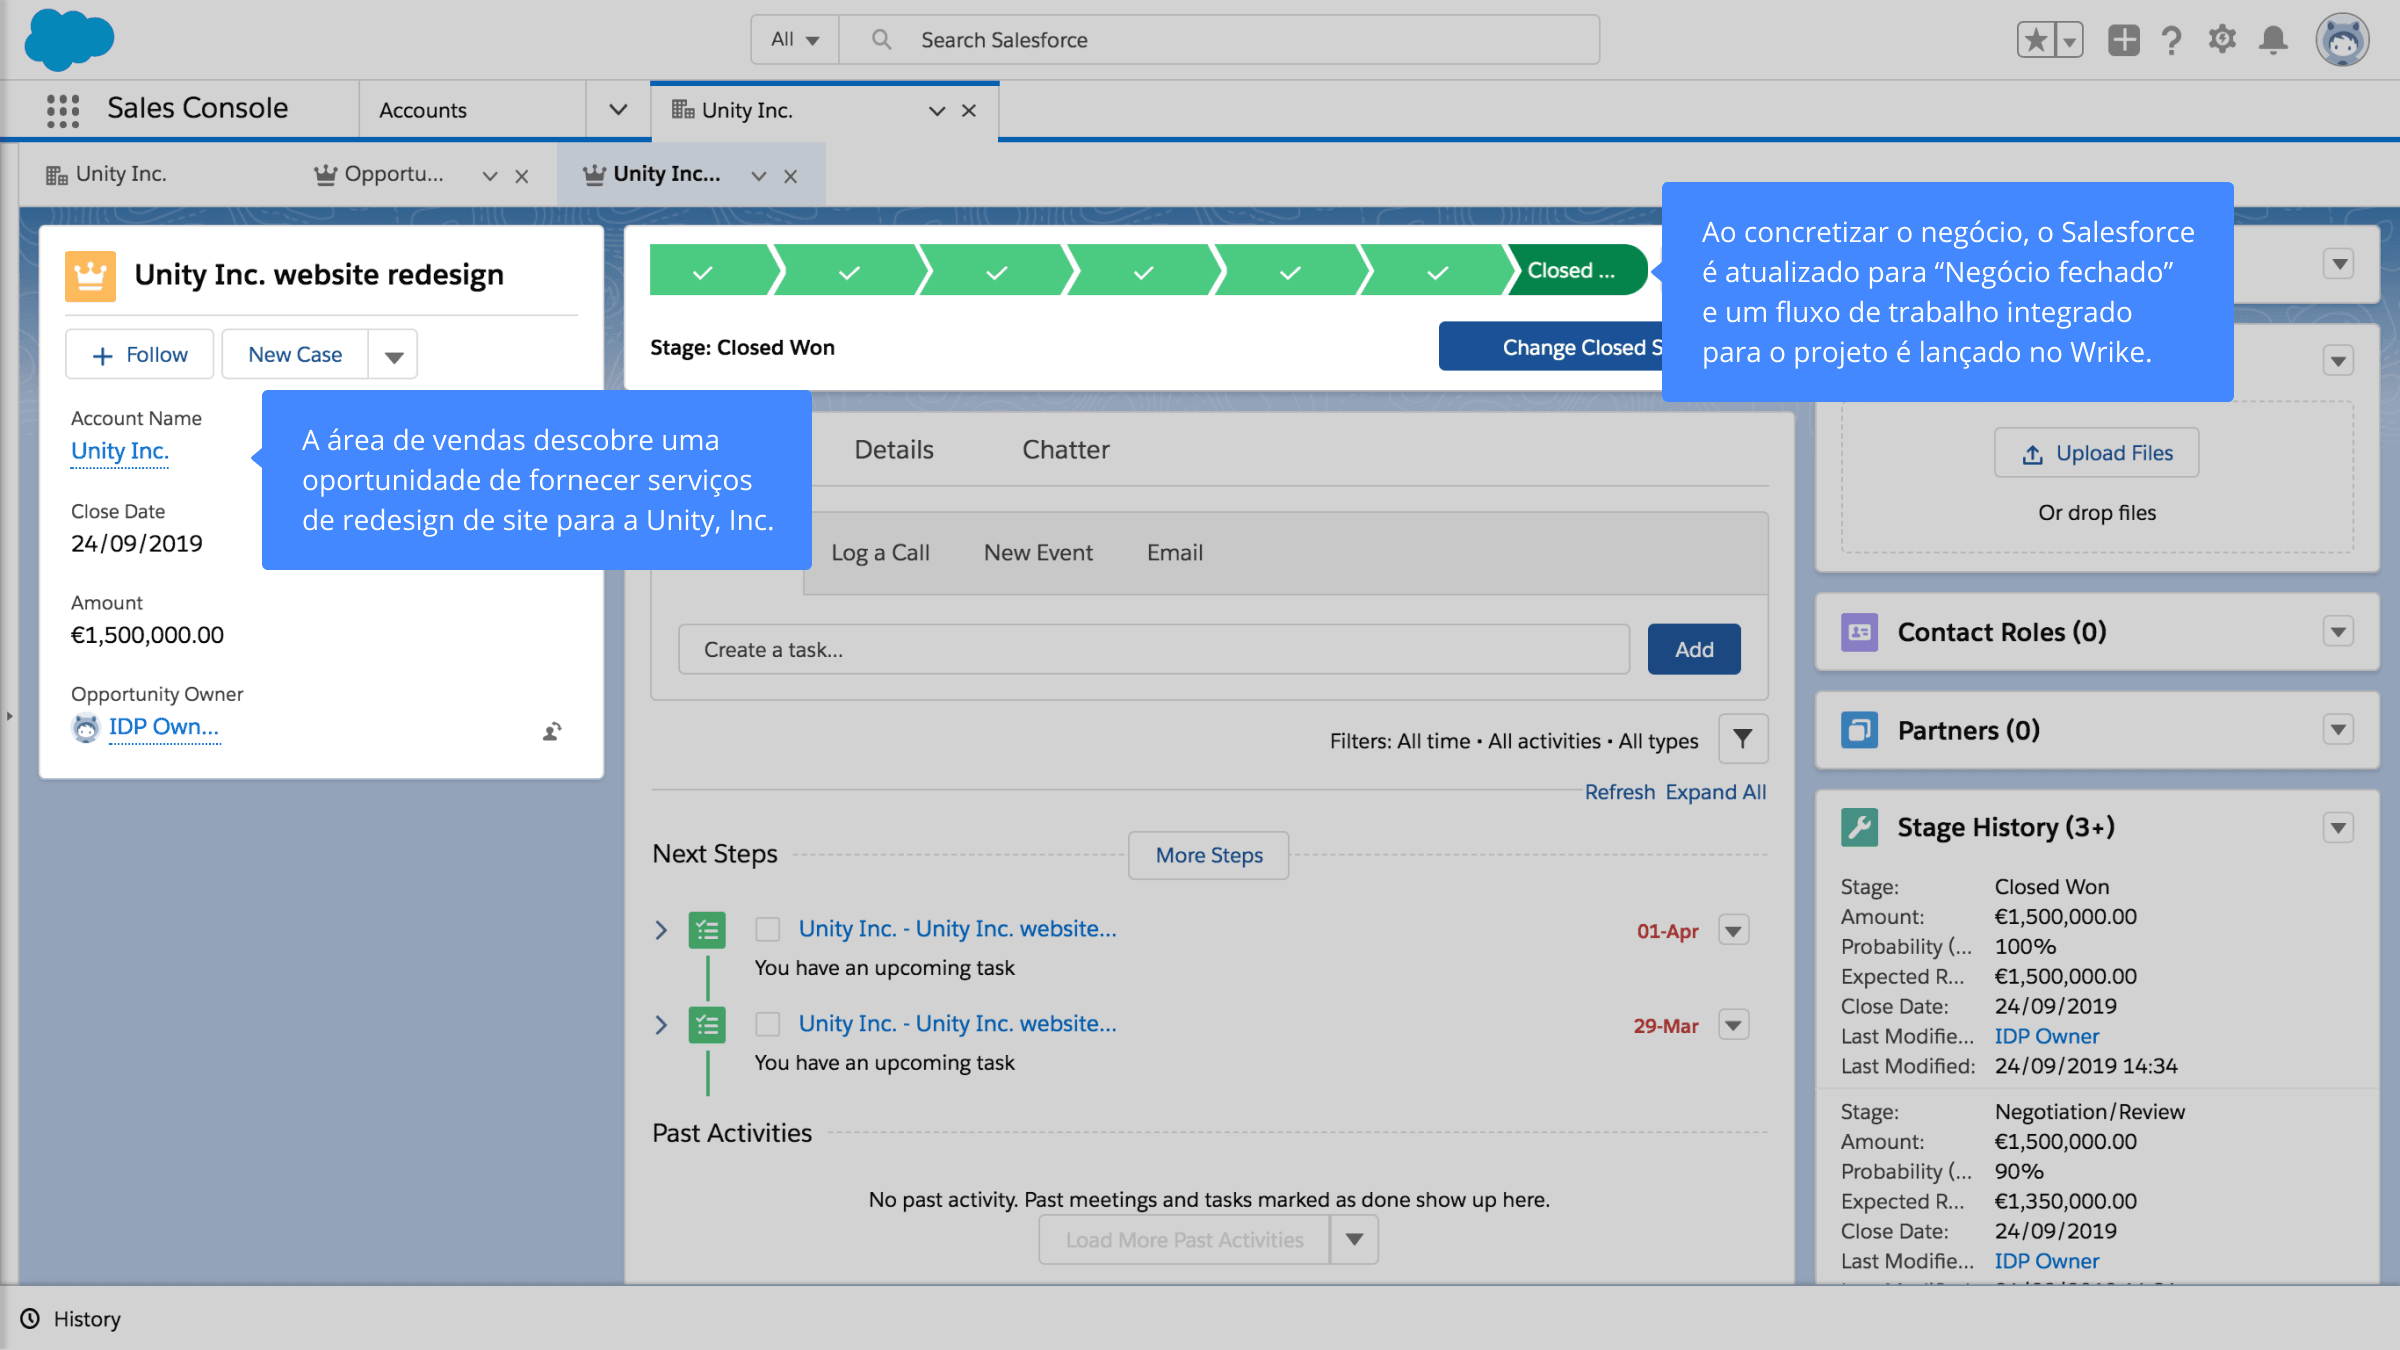Screen dimensions: 2400x1350
Task: Select the Log a Call tab
Action: coord(880,553)
